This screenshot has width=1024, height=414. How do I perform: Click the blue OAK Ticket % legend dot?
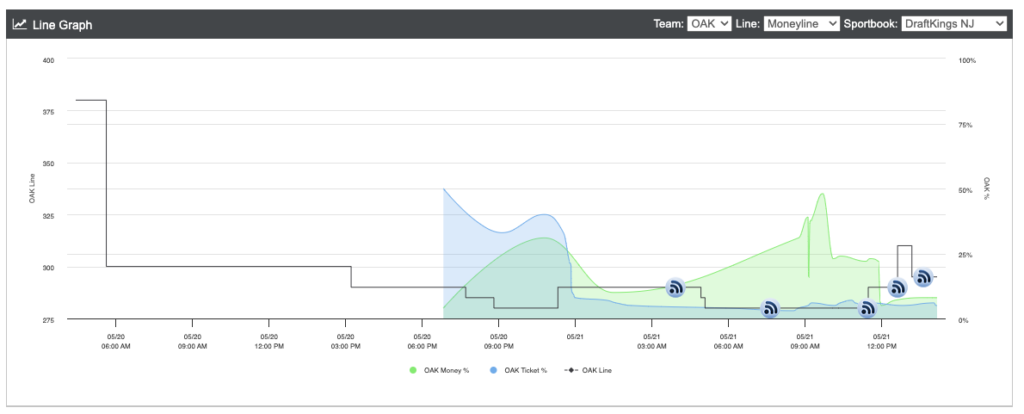[x=493, y=370]
